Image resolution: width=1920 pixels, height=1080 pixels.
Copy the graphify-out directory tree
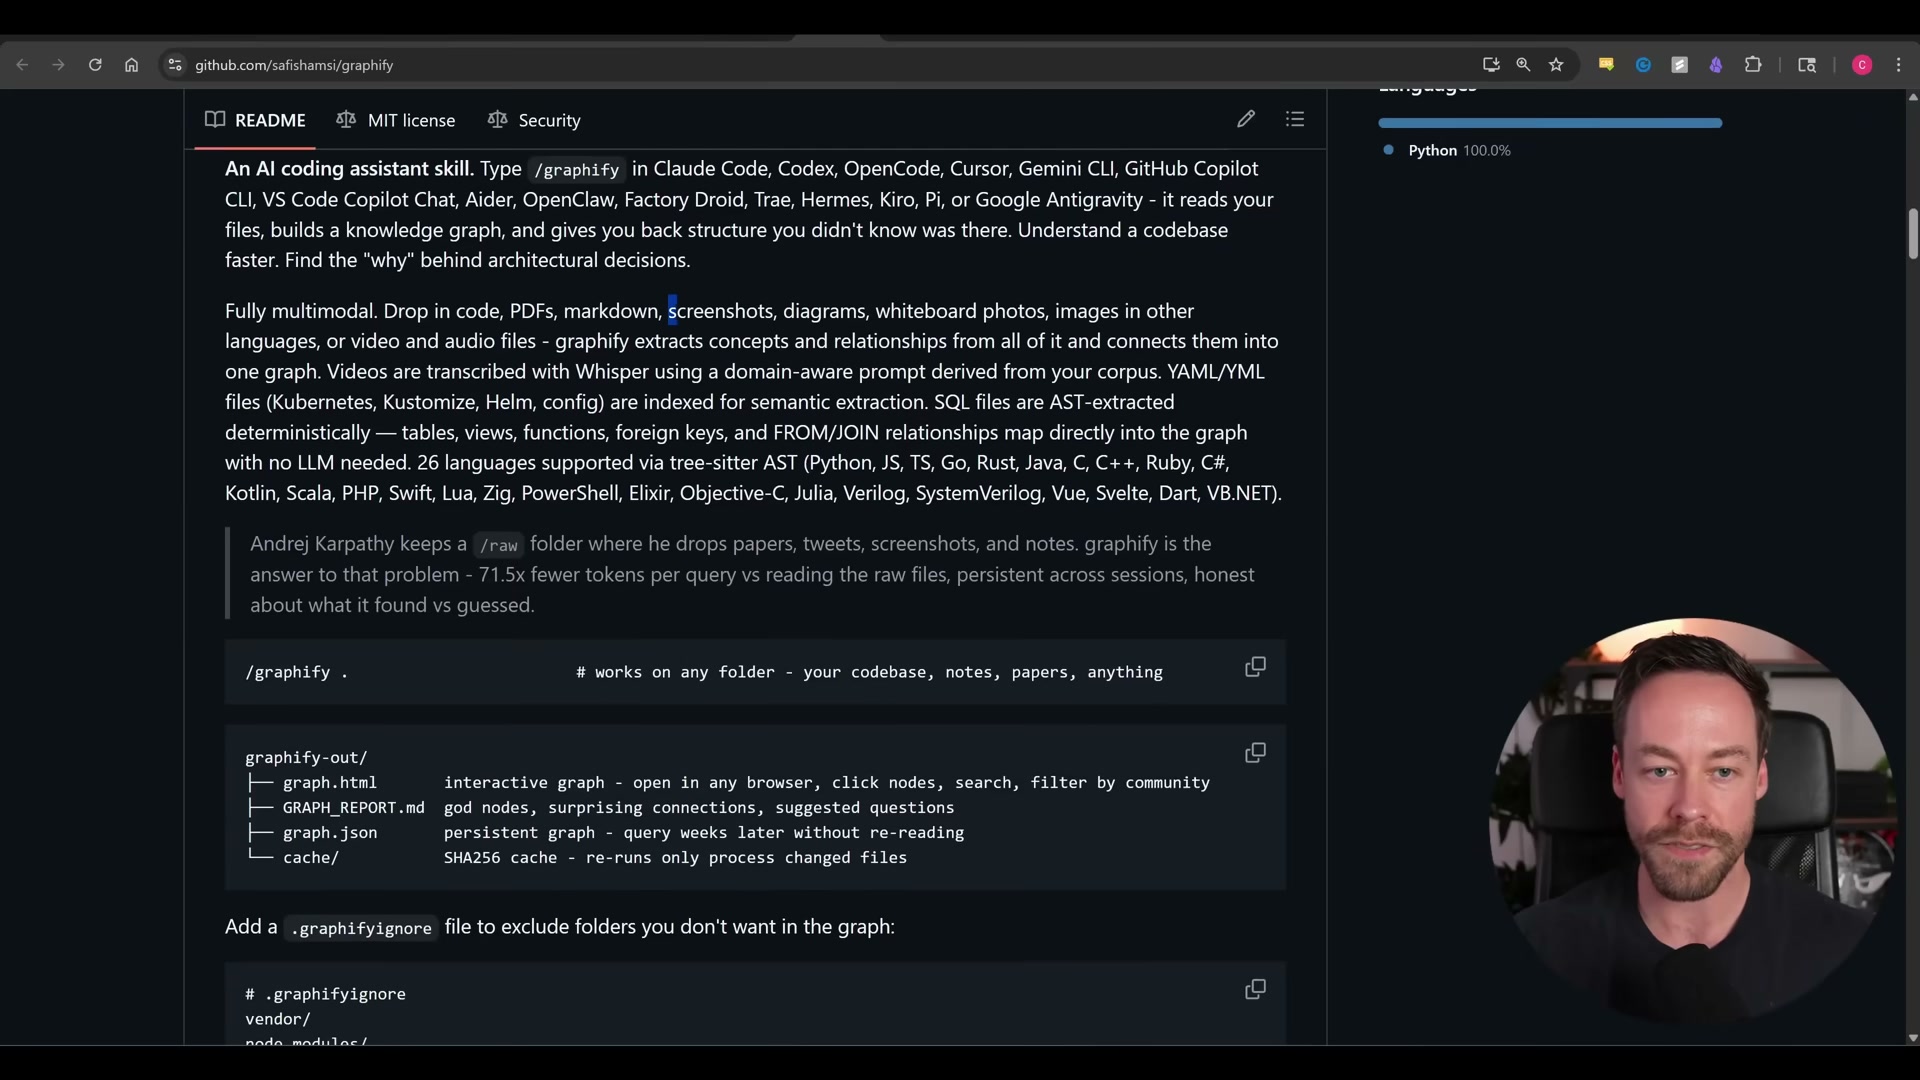coord(1255,753)
